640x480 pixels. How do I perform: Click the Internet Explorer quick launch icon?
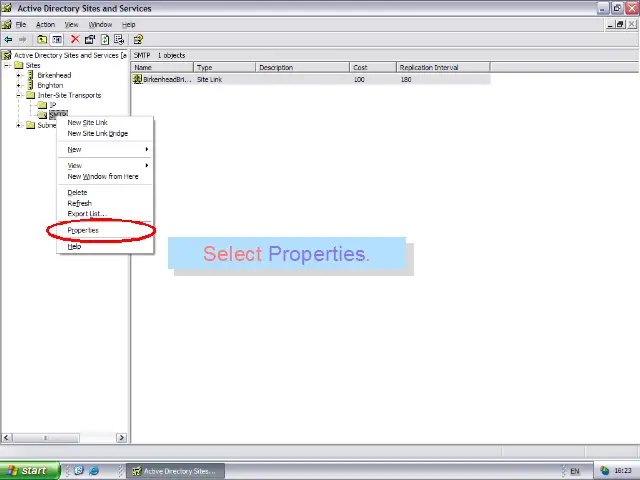tap(94, 471)
